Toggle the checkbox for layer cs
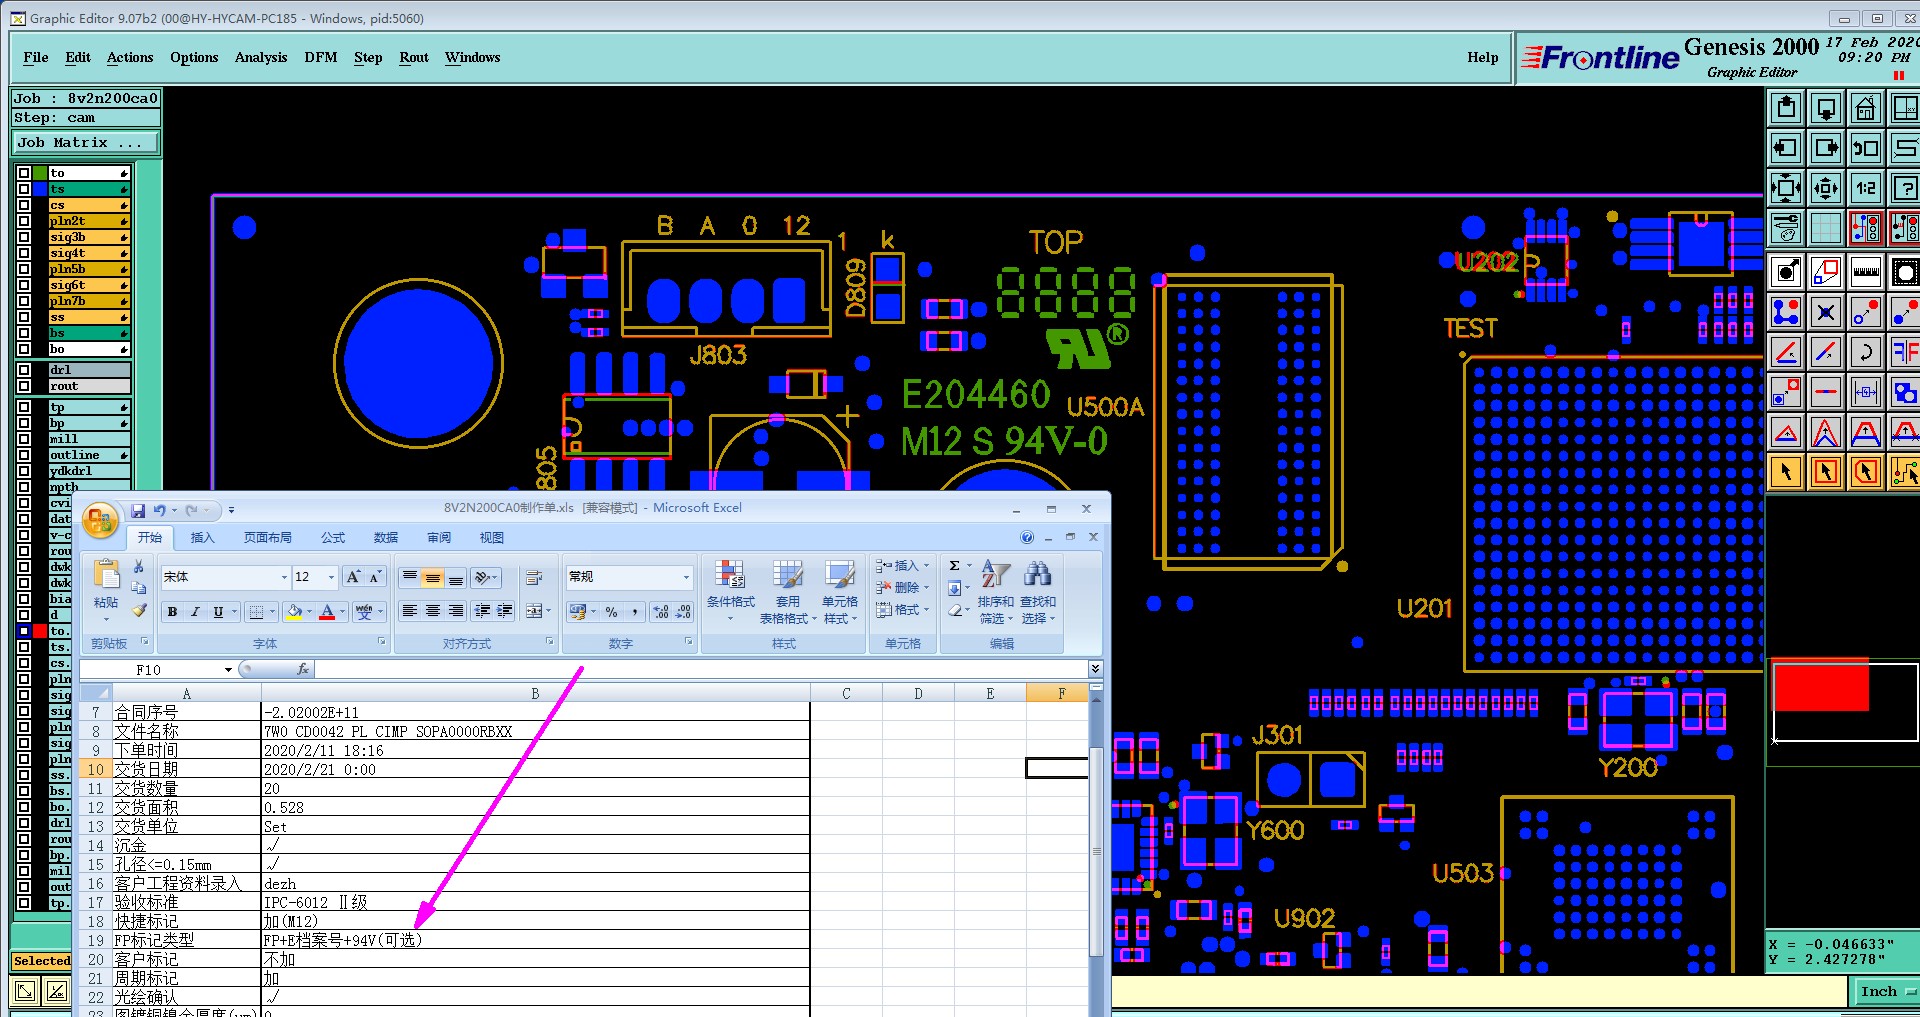Viewport: 1920px width, 1017px height. (24, 205)
